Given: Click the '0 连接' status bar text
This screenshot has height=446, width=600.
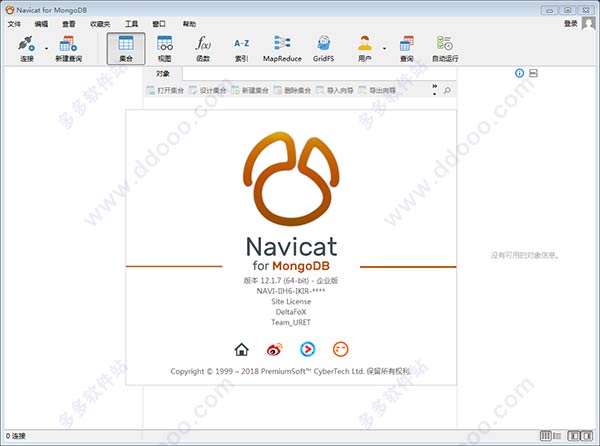Looking at the screenshot, I should (16, 436).
